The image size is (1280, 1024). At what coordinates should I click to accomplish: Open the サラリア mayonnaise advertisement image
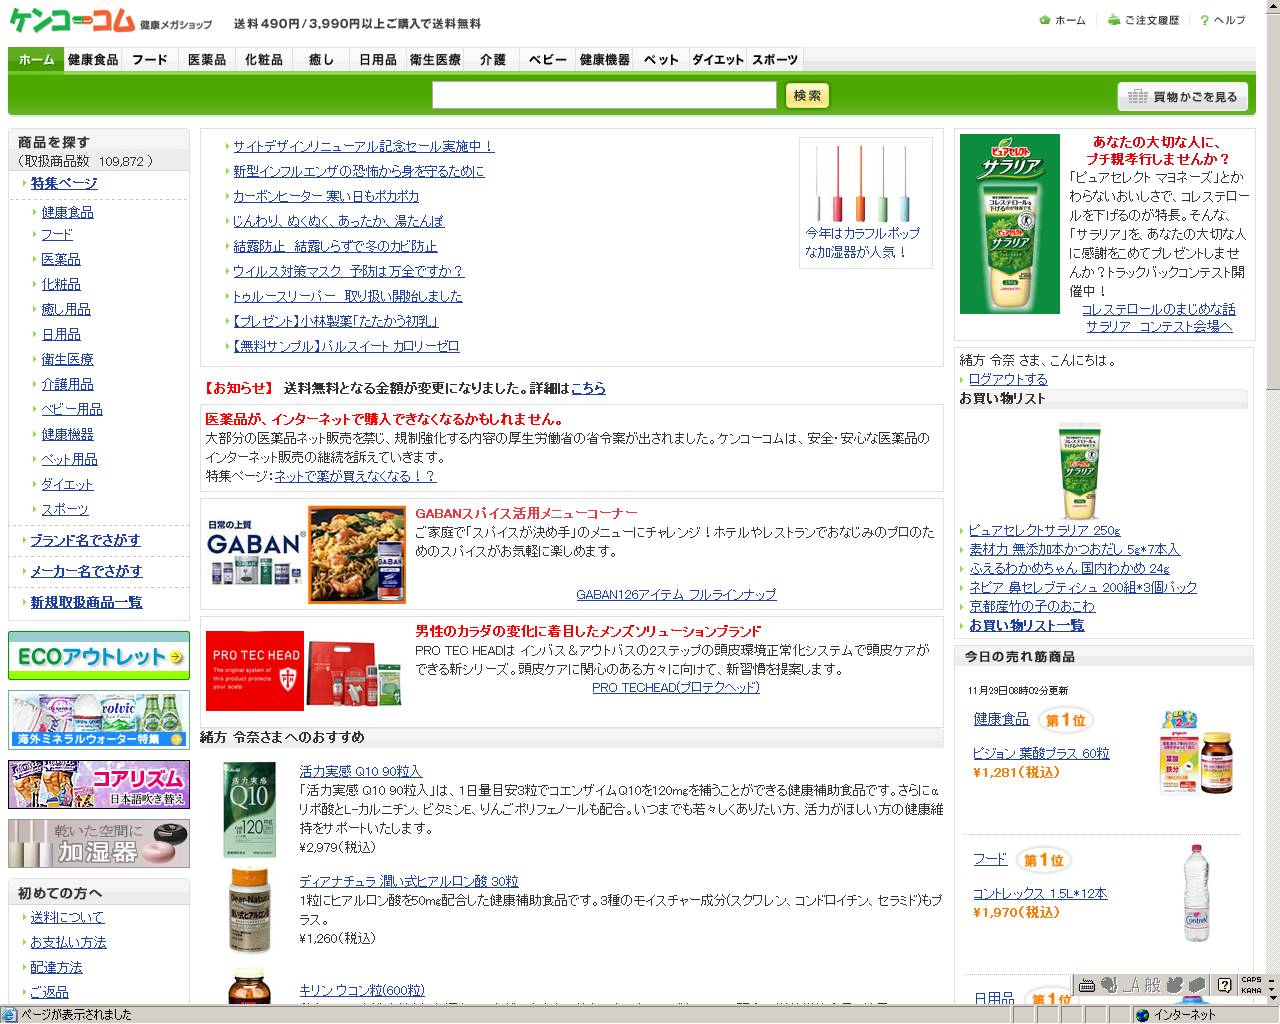(1010, 224)
